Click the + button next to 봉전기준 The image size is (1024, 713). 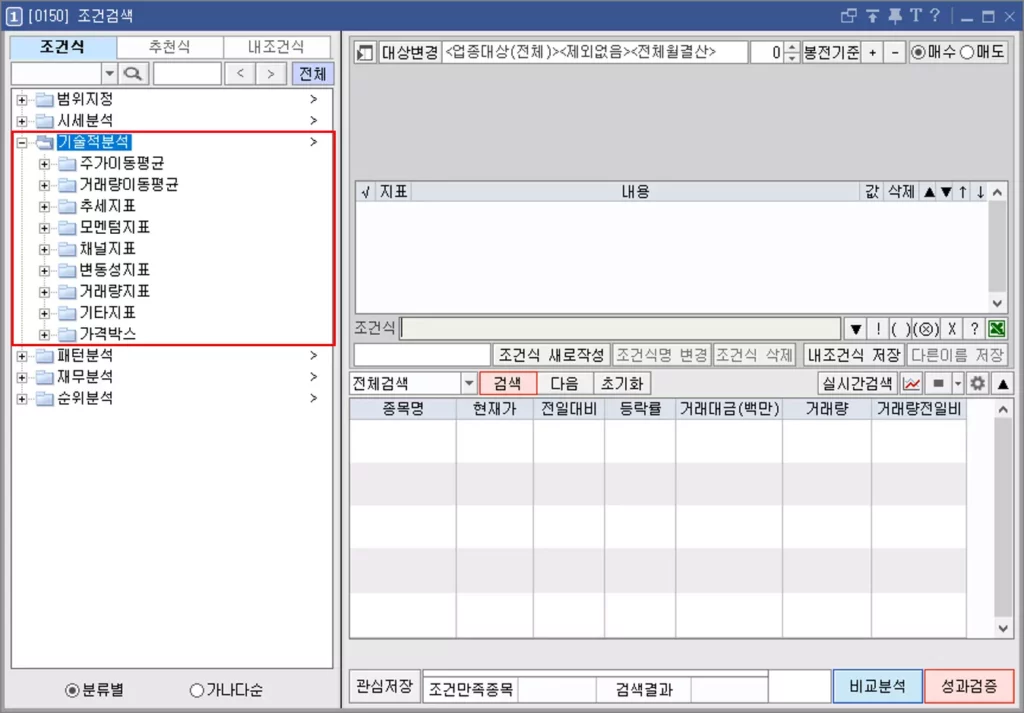[872, 53]
